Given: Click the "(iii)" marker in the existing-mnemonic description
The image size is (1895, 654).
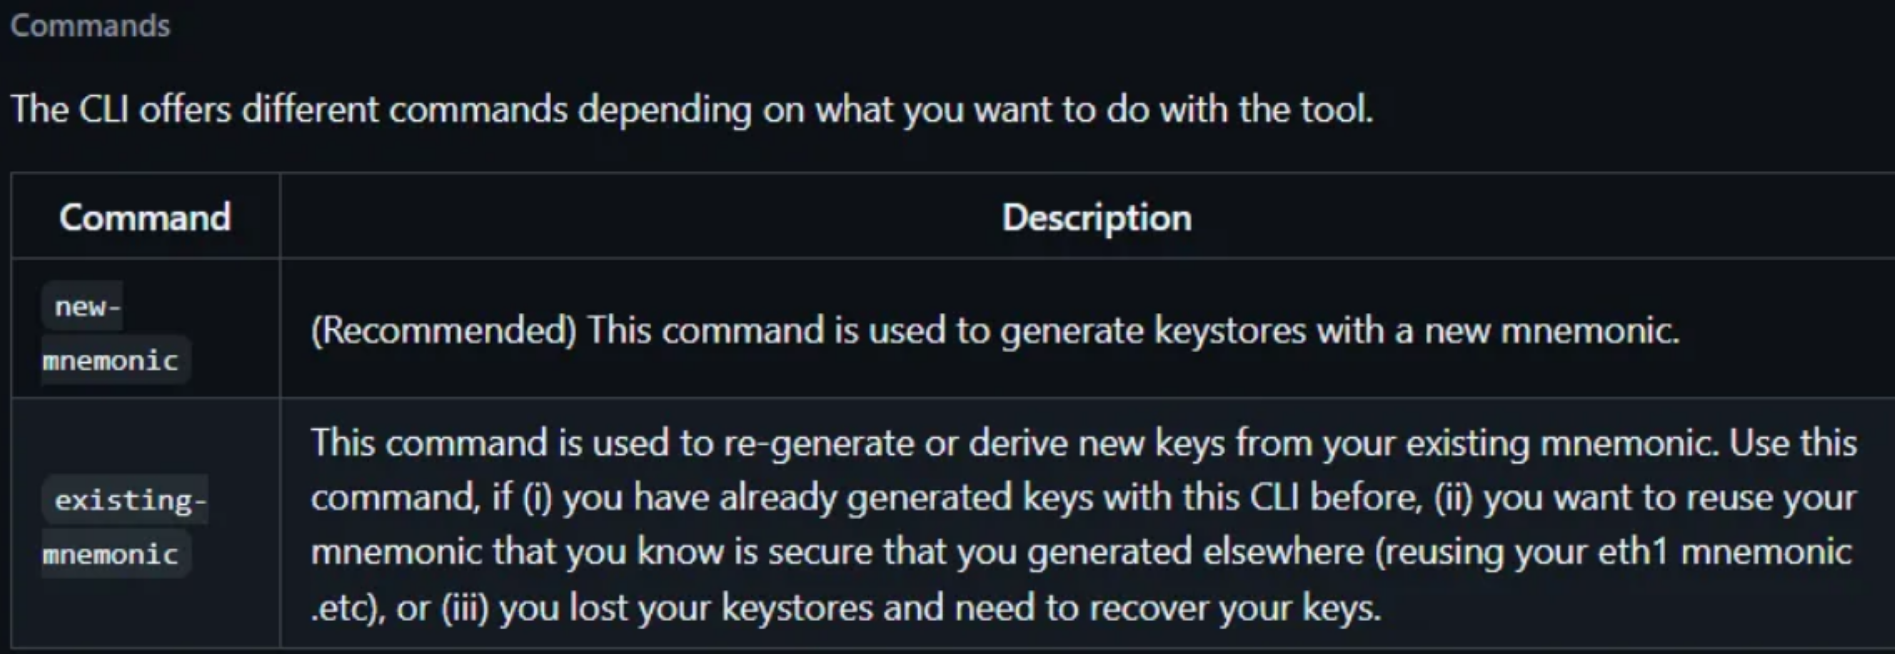Looking at the screenshot, I should coord(465,607).
